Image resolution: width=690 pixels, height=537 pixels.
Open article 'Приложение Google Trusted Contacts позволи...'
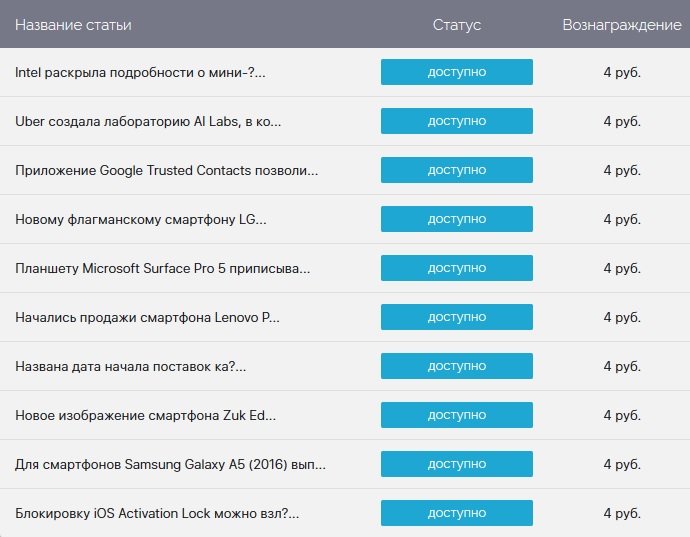tap(166, 170)
